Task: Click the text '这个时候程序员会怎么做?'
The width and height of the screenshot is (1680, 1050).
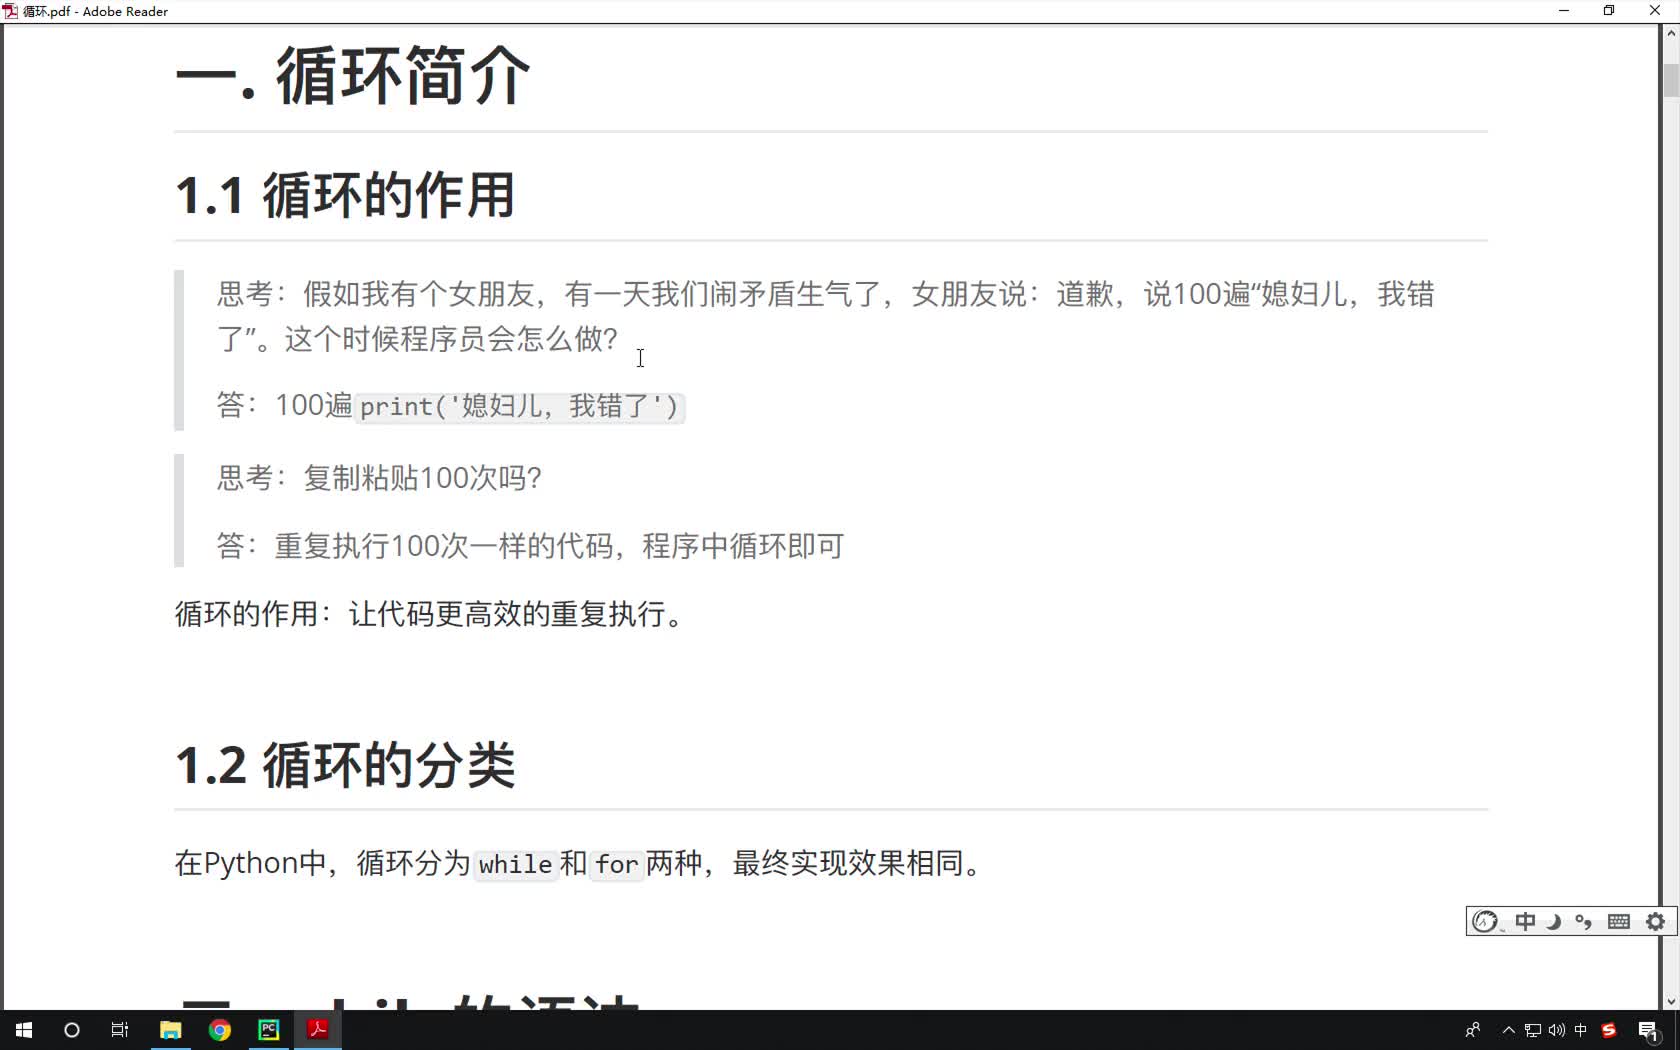Action: pyautogui.click(x=451, y=339)
